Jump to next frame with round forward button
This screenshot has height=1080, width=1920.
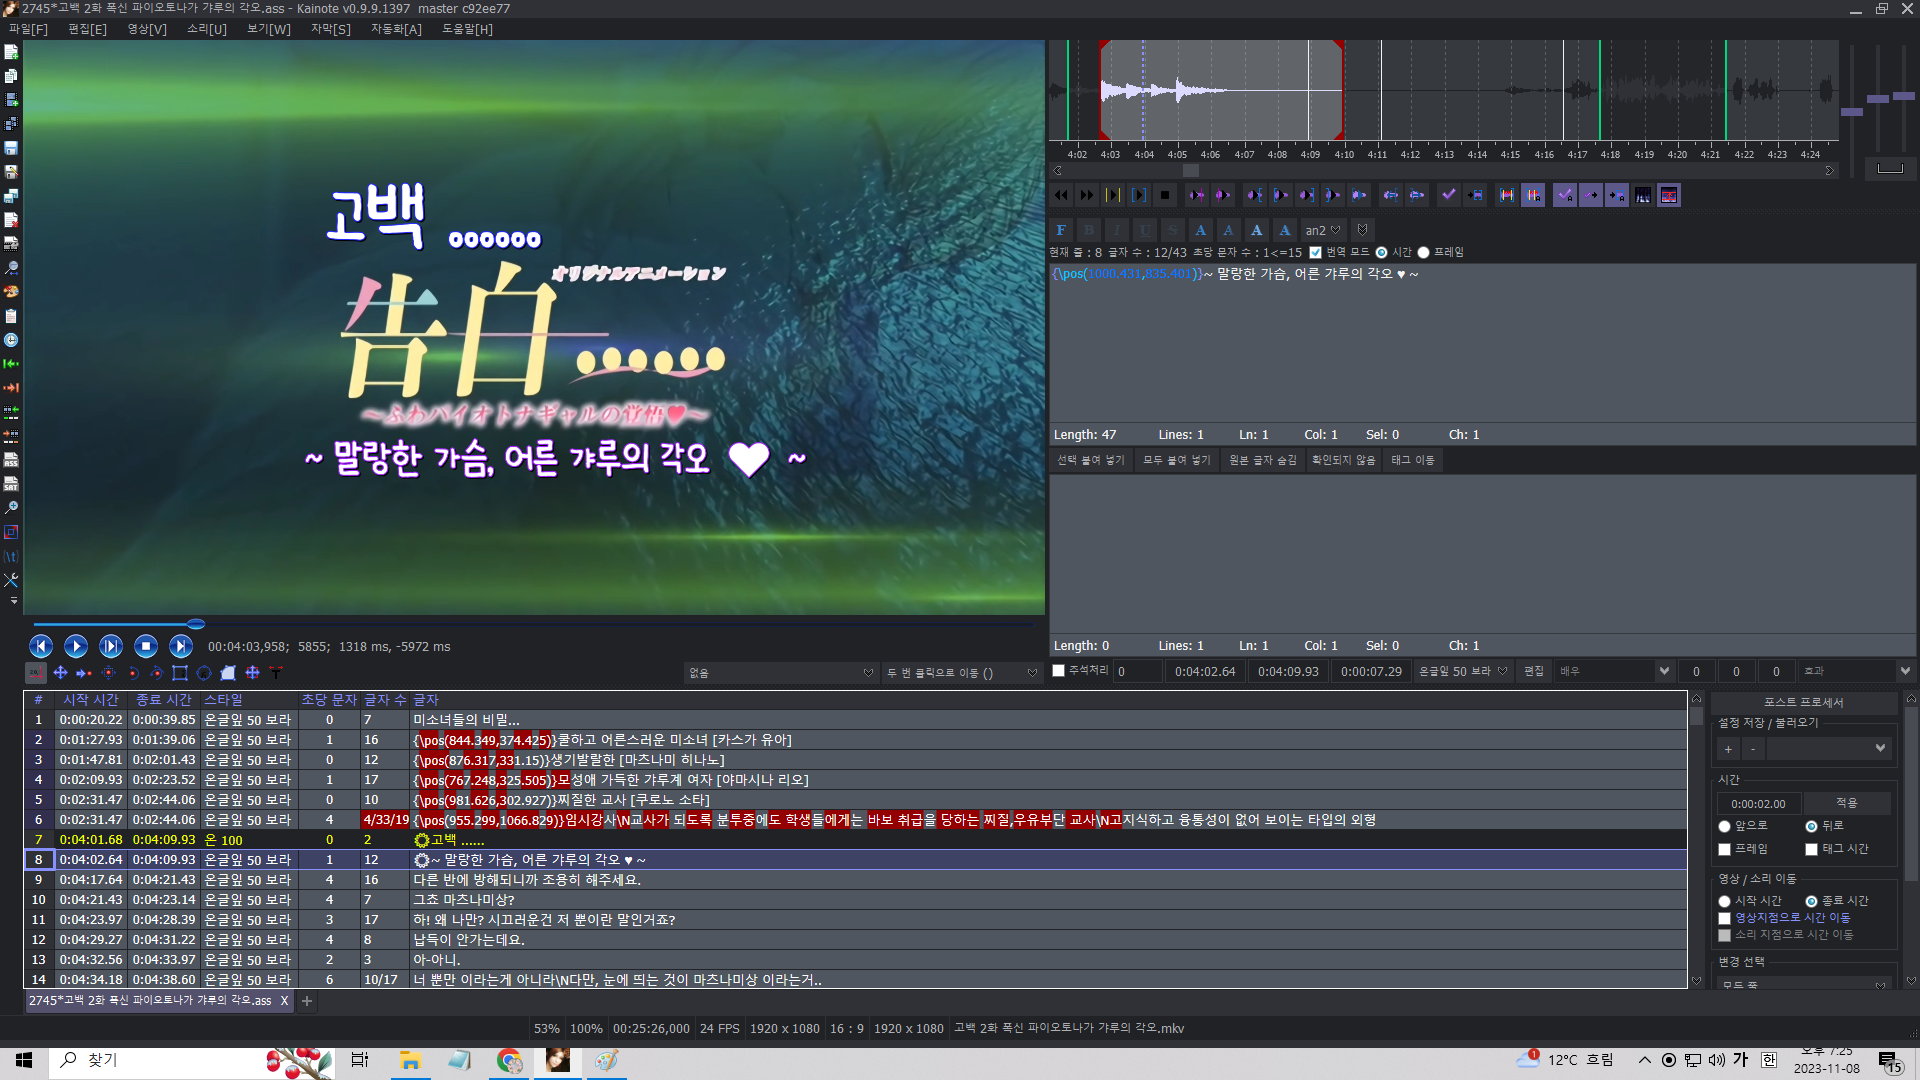pyautogui.click(x=181, y=646)
